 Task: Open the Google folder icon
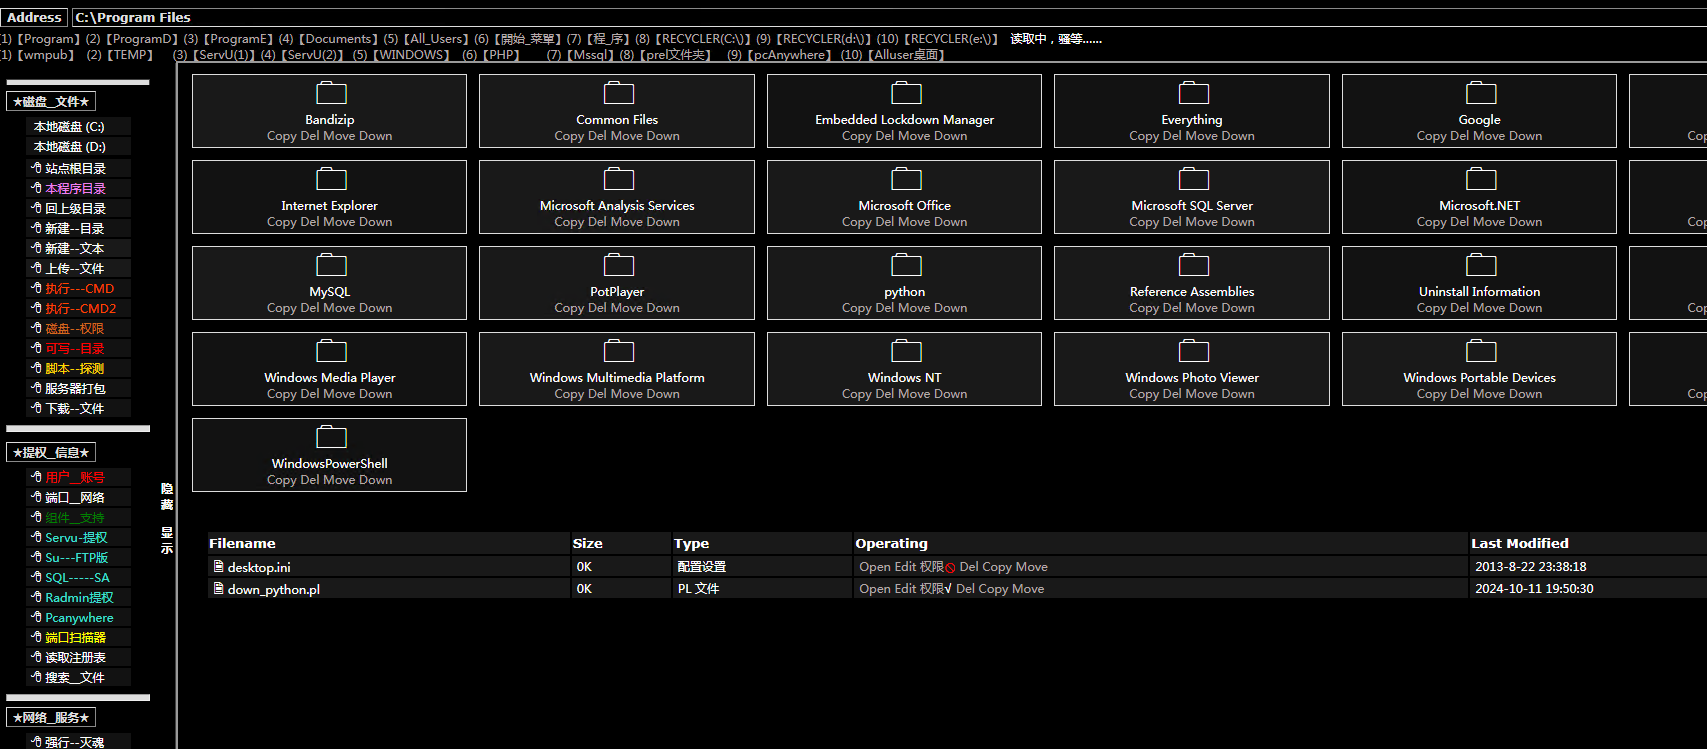(x=1481, y=94)
